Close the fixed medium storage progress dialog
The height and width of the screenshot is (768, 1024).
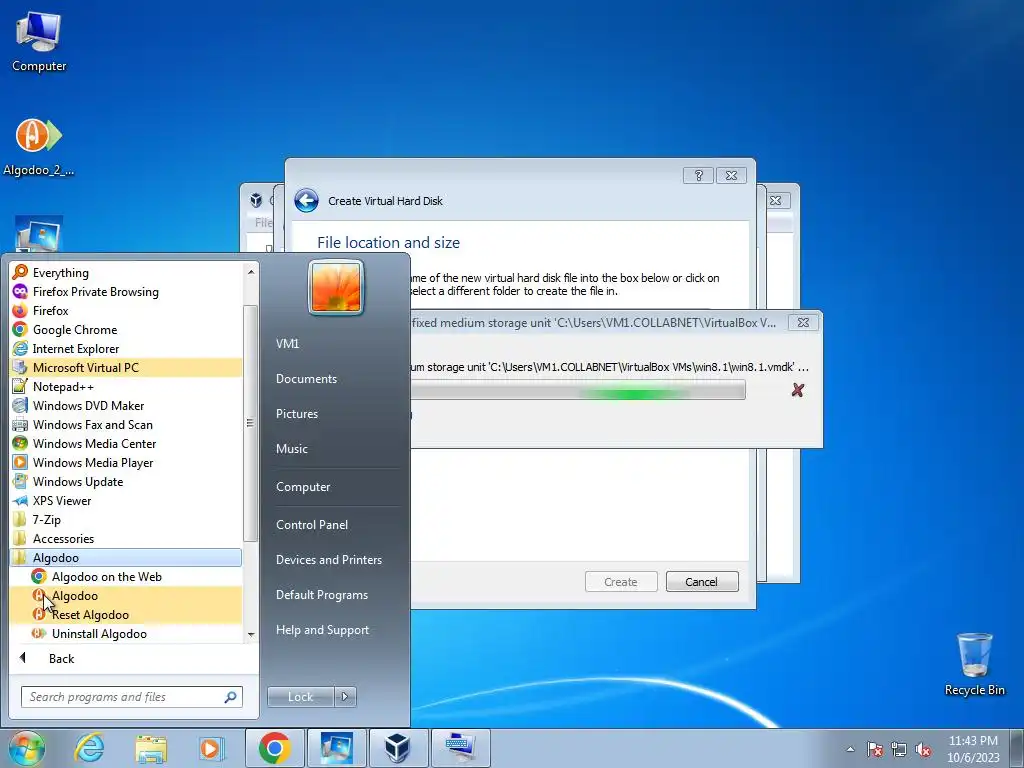click(x=803, y=323)
